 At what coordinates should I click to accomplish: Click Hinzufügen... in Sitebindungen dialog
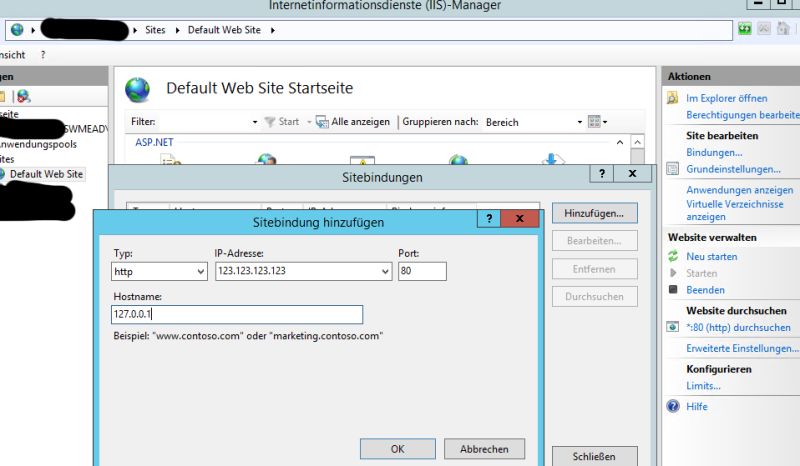594,213
